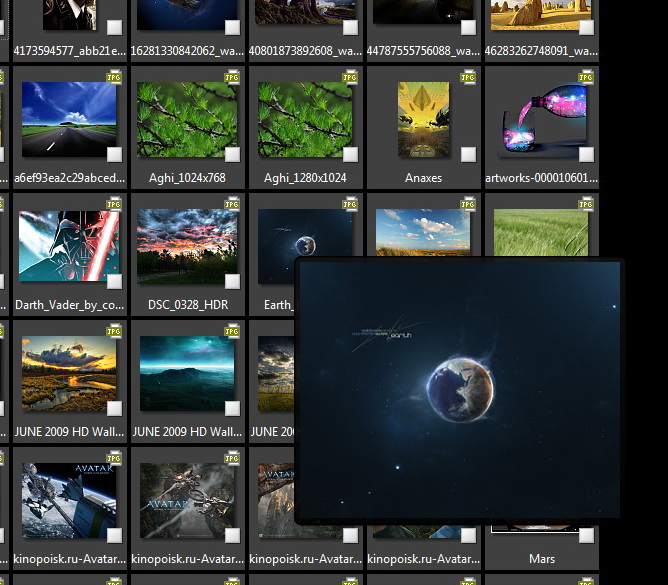
Task: Select the green grass field thumbnail
Action: (x=541, y=232)
